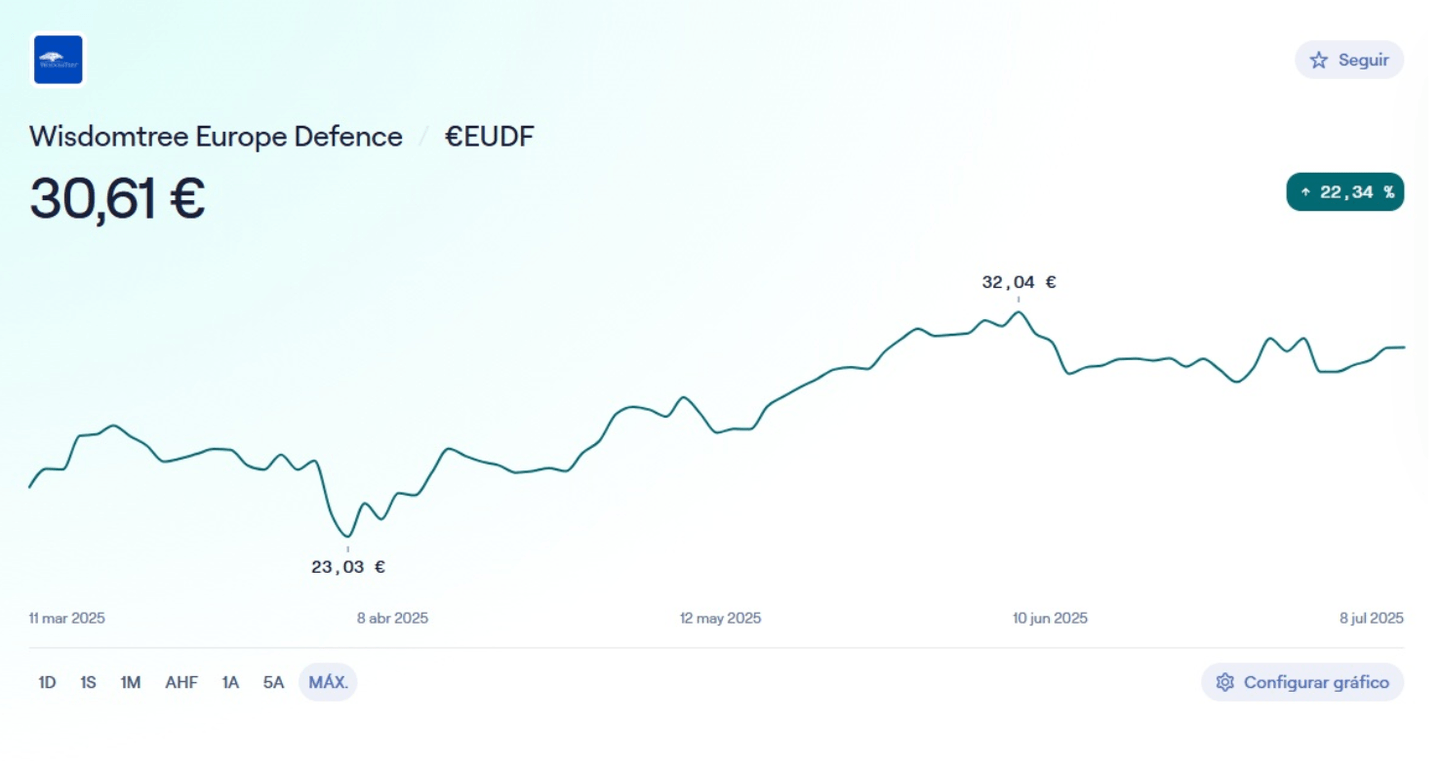Image resolution: width=1440 pixels, height=771 pixels.
Task: Select the 1A one-year view
Action: [230, 682]
